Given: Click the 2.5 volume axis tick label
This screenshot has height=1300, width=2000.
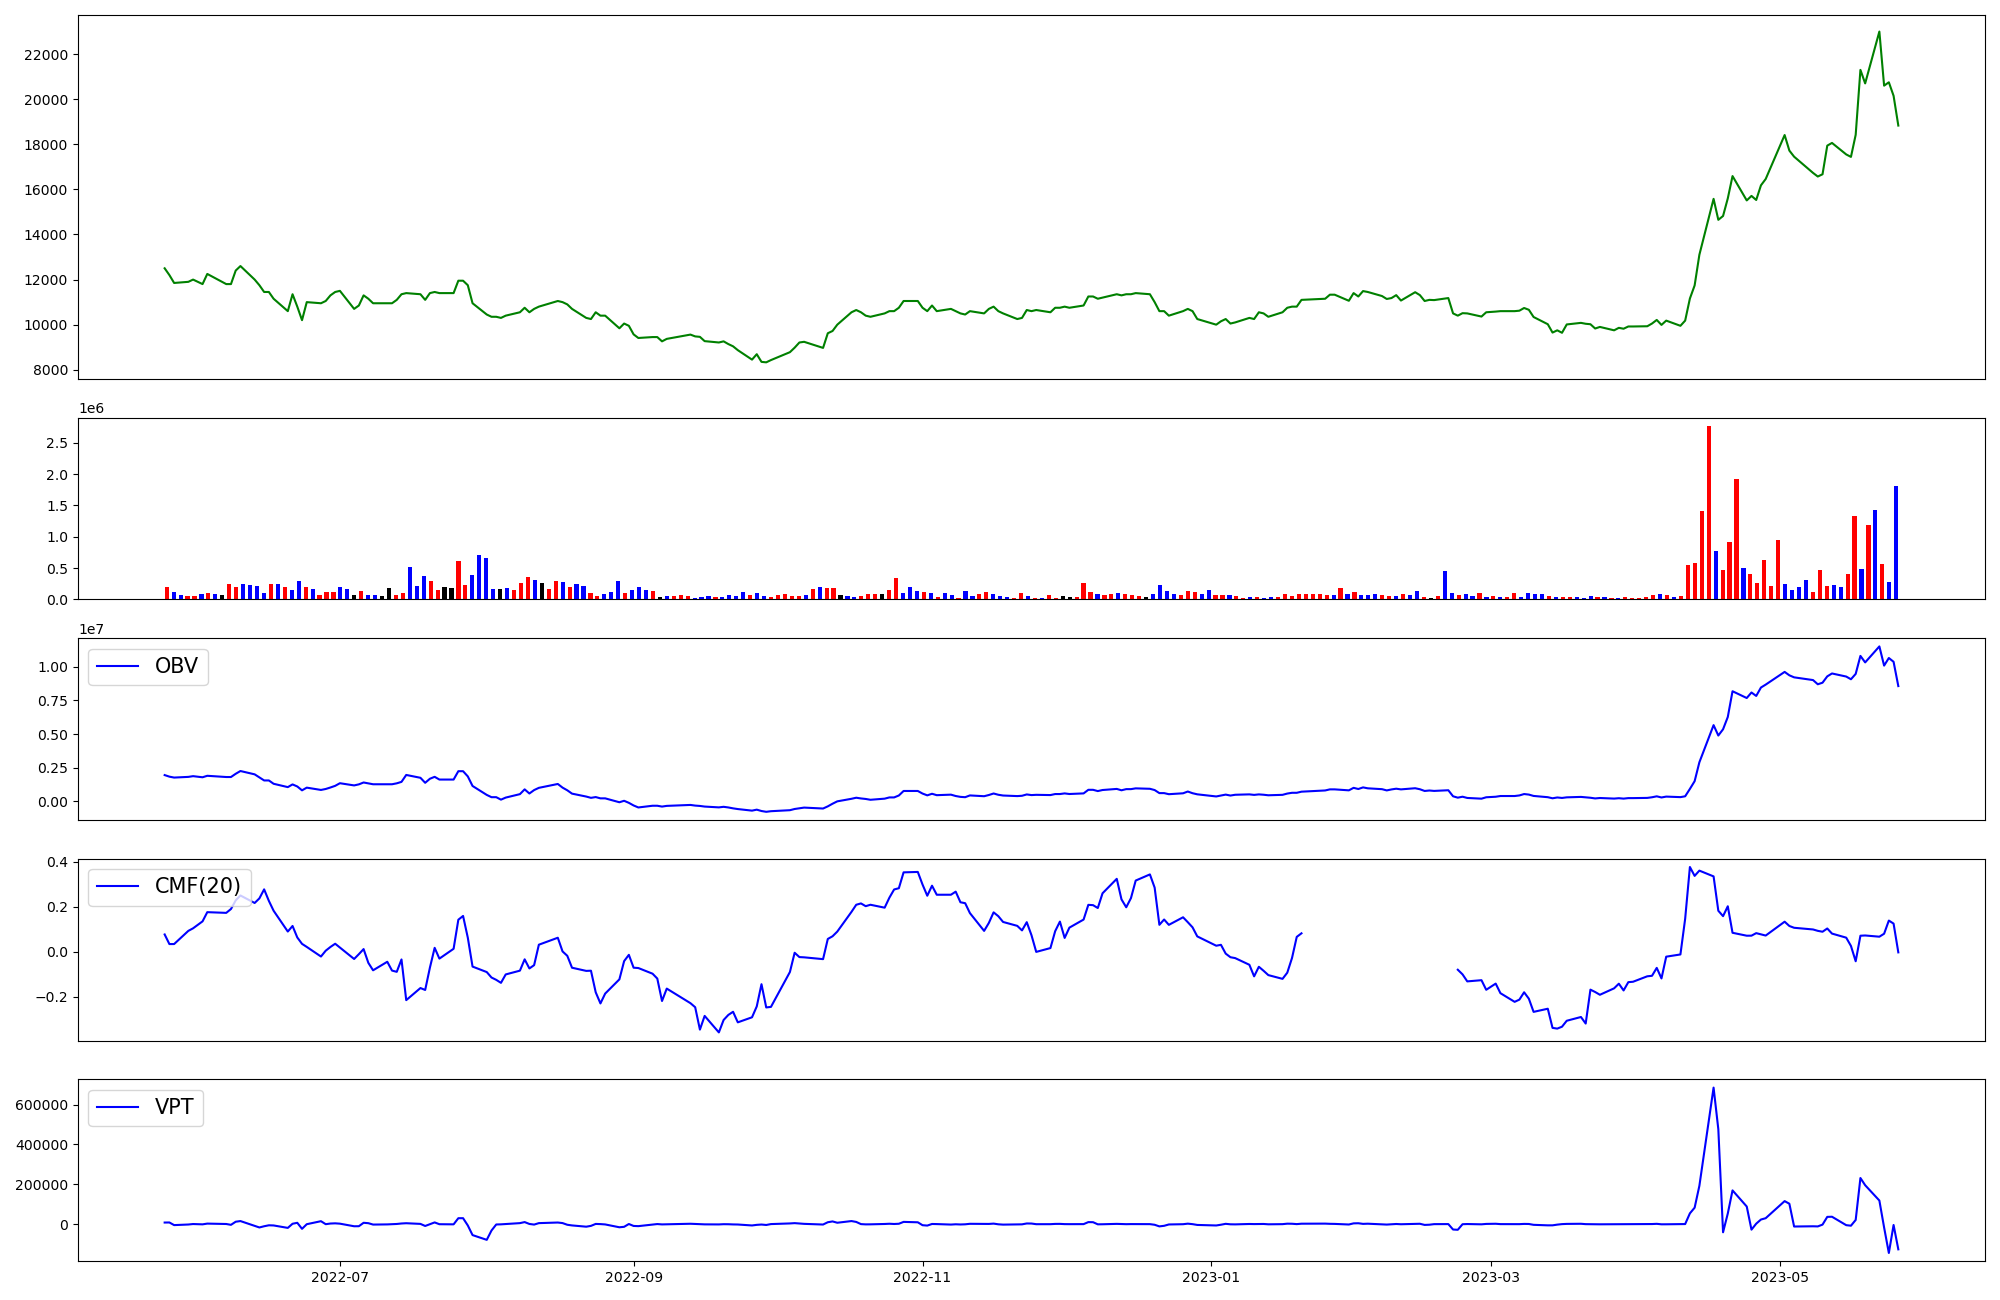Looking at the screenshot, I should 58,443.
